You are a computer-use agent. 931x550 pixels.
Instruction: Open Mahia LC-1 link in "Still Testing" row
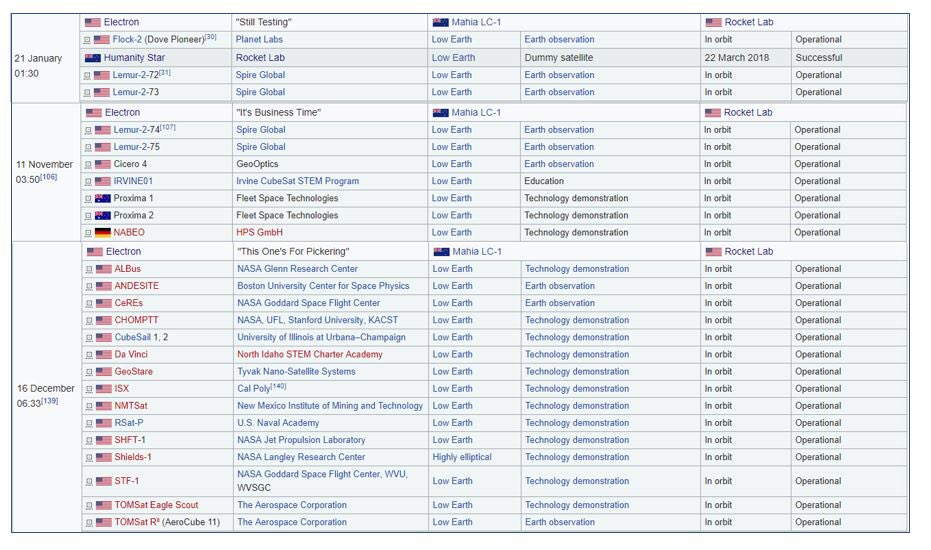click(476, 23)
